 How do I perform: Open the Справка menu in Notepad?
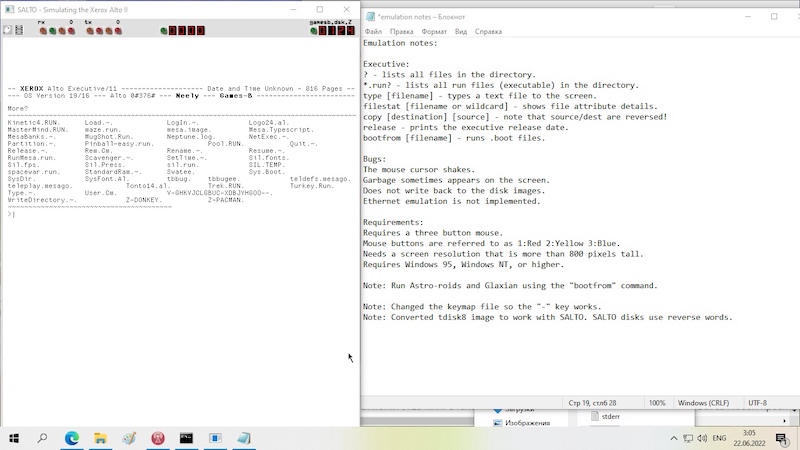[x=489, y=32]
